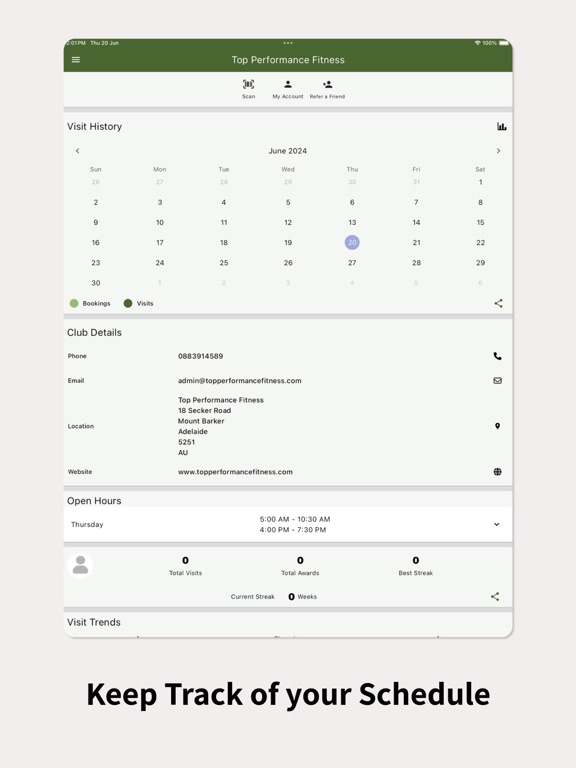576x768 pixels.
Task: Click the Visit Trends heading
Action: click(94, 622)
